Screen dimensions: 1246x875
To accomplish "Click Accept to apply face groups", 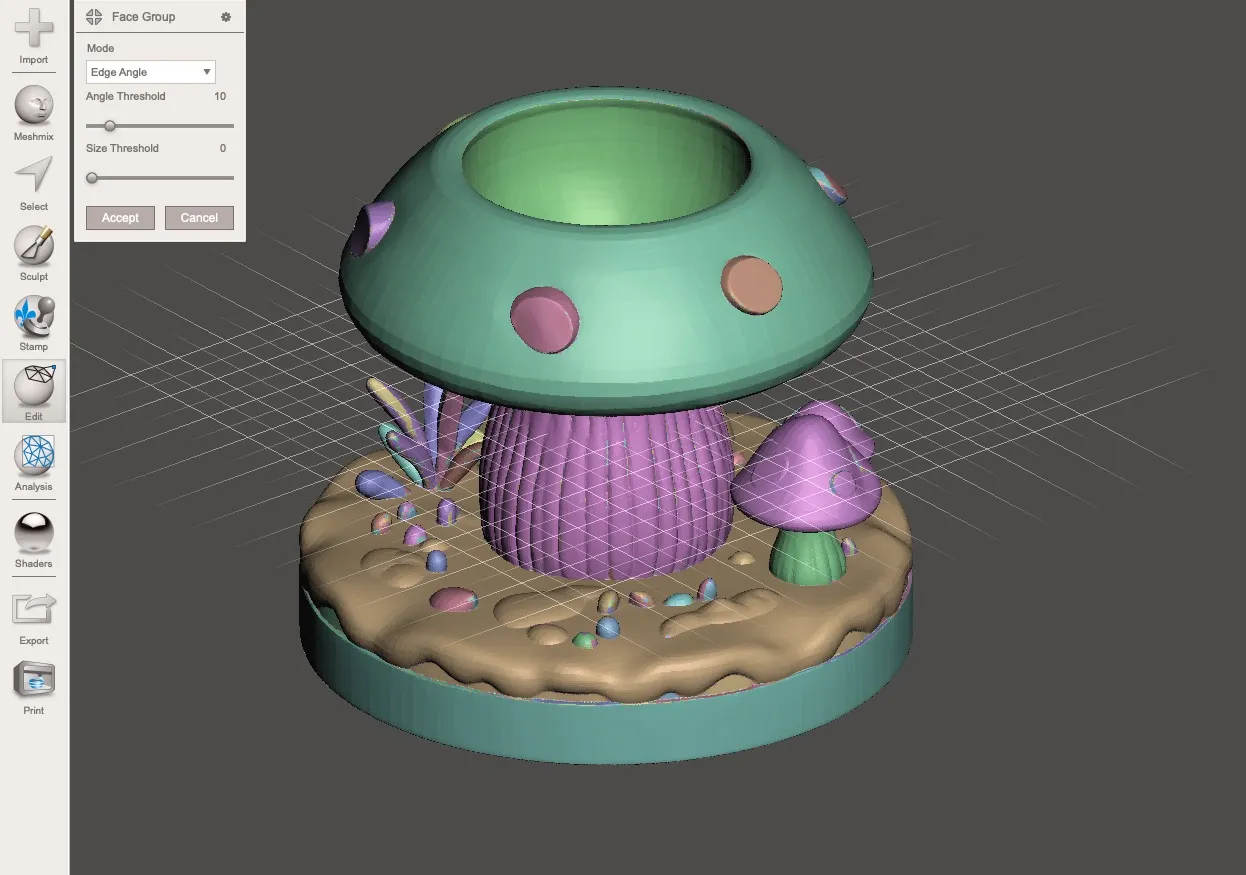I will click(x=120, y=217).
